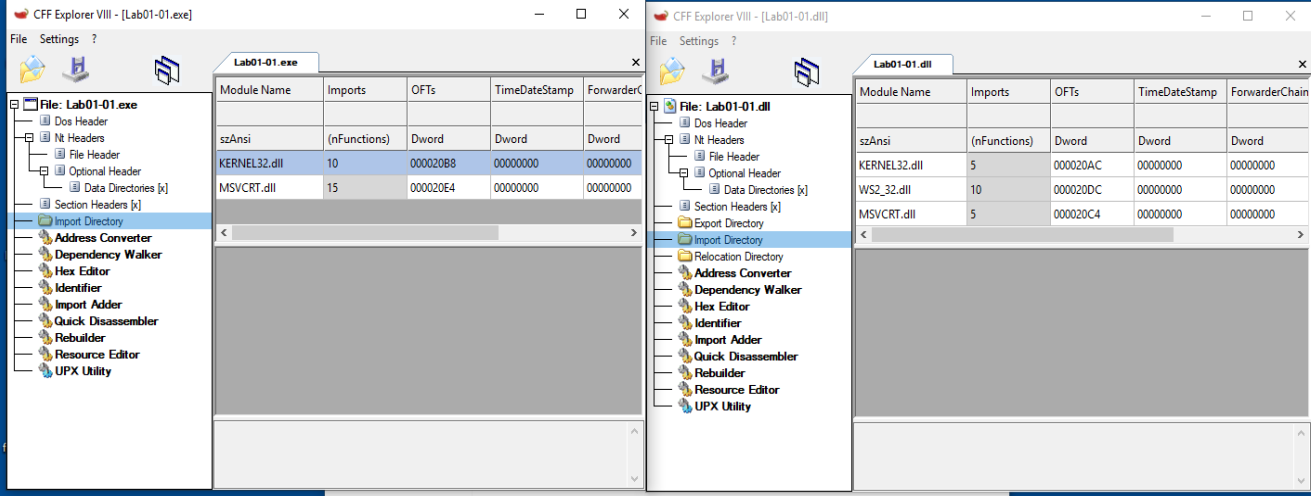Open File menu in Lab01-01.exe window
The width and height of the screenshot is (1311, 496).
(18, 39)
